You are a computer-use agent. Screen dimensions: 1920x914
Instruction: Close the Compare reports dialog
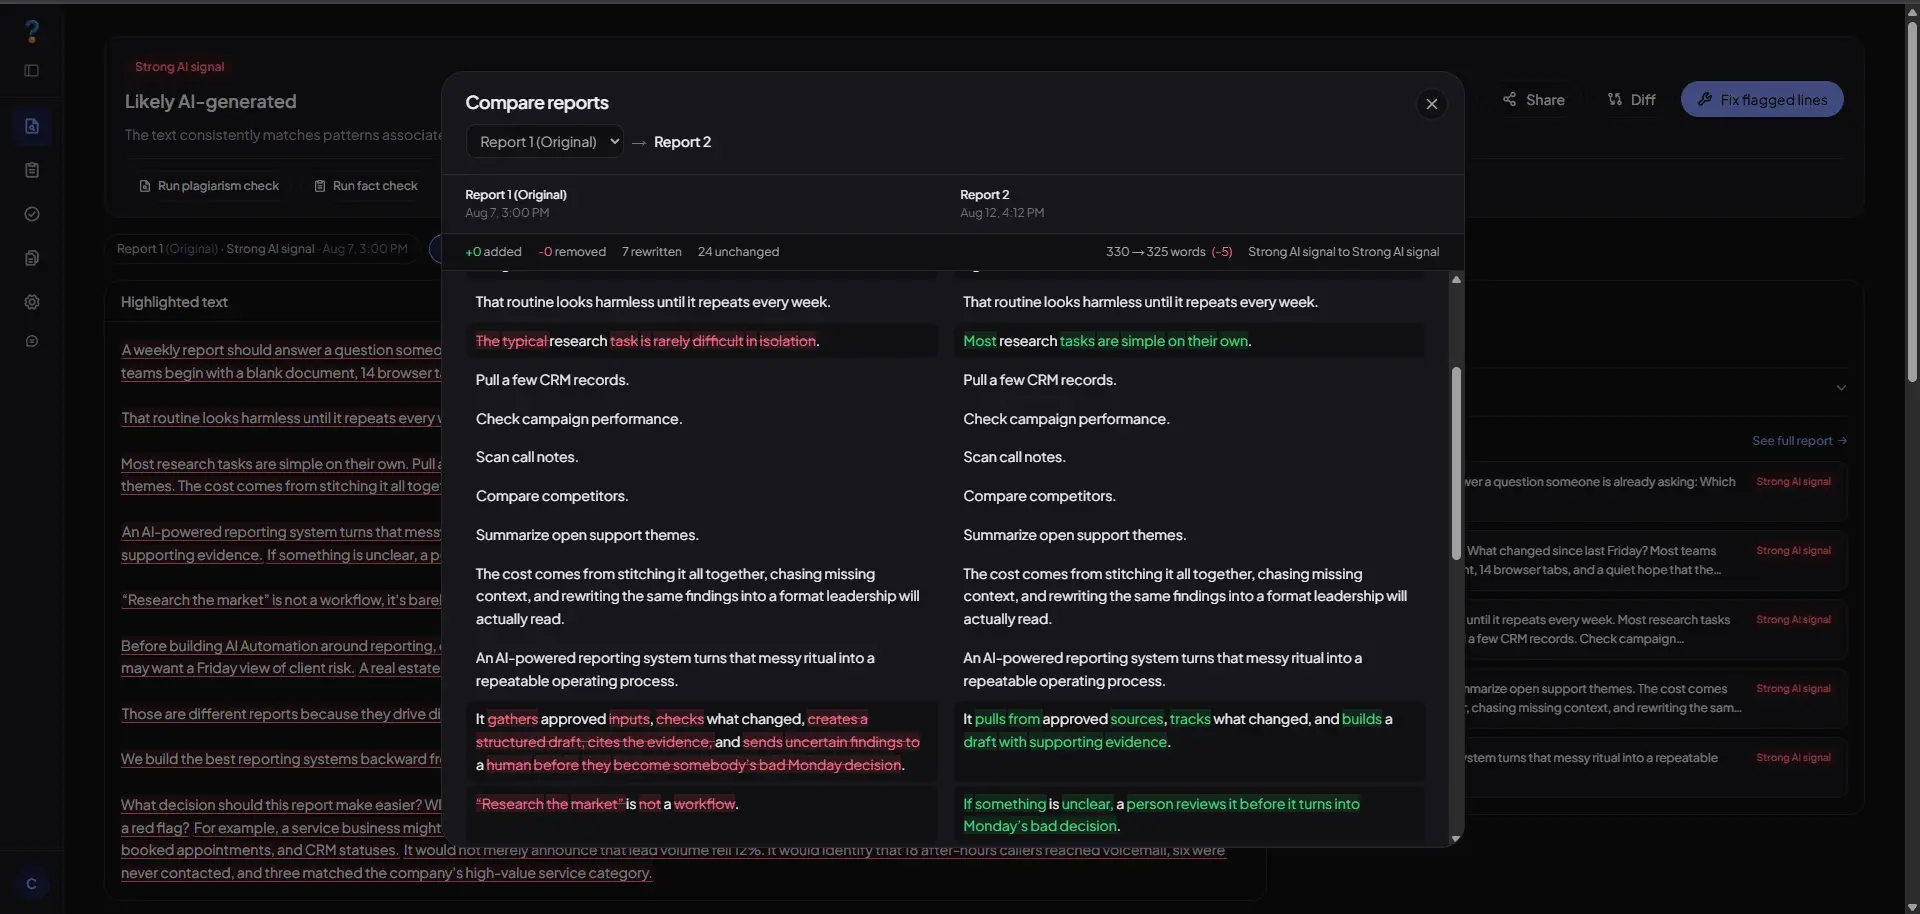(1431, 104)
